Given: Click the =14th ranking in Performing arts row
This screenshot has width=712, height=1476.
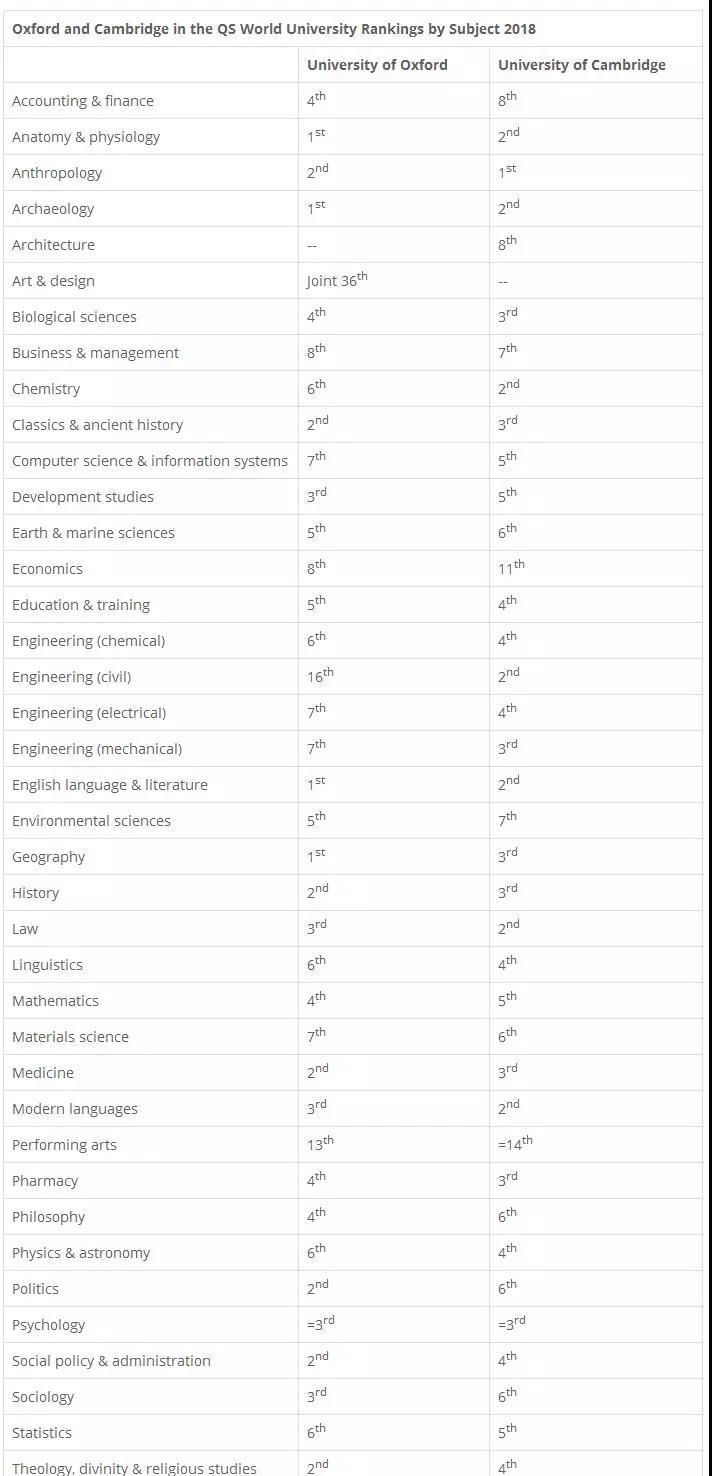Looking at the screenshot, I should (515, 1144).
